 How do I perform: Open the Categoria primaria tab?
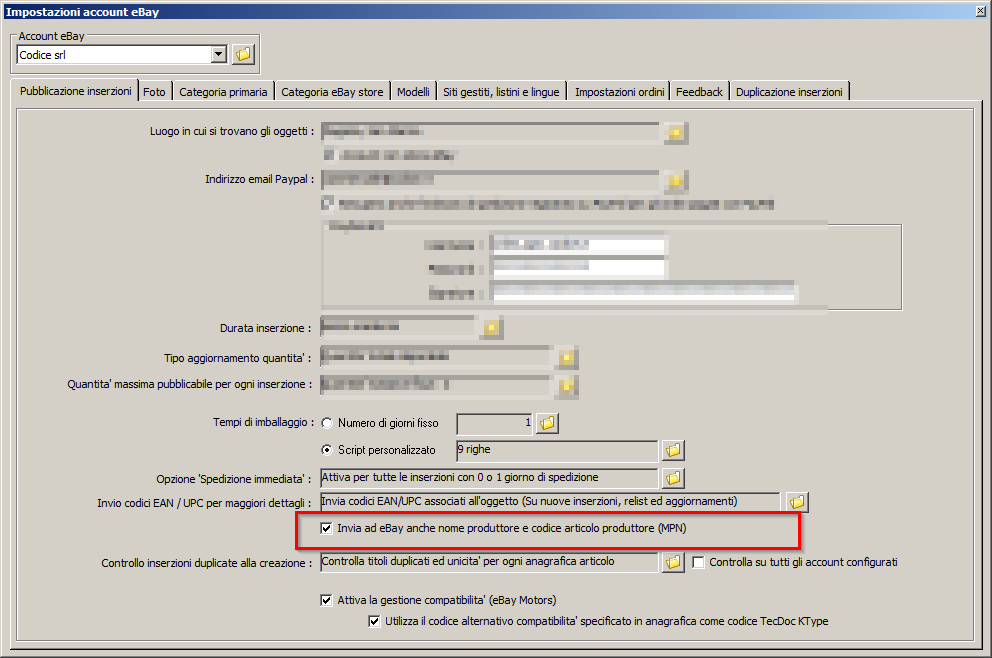coord(223,92)
